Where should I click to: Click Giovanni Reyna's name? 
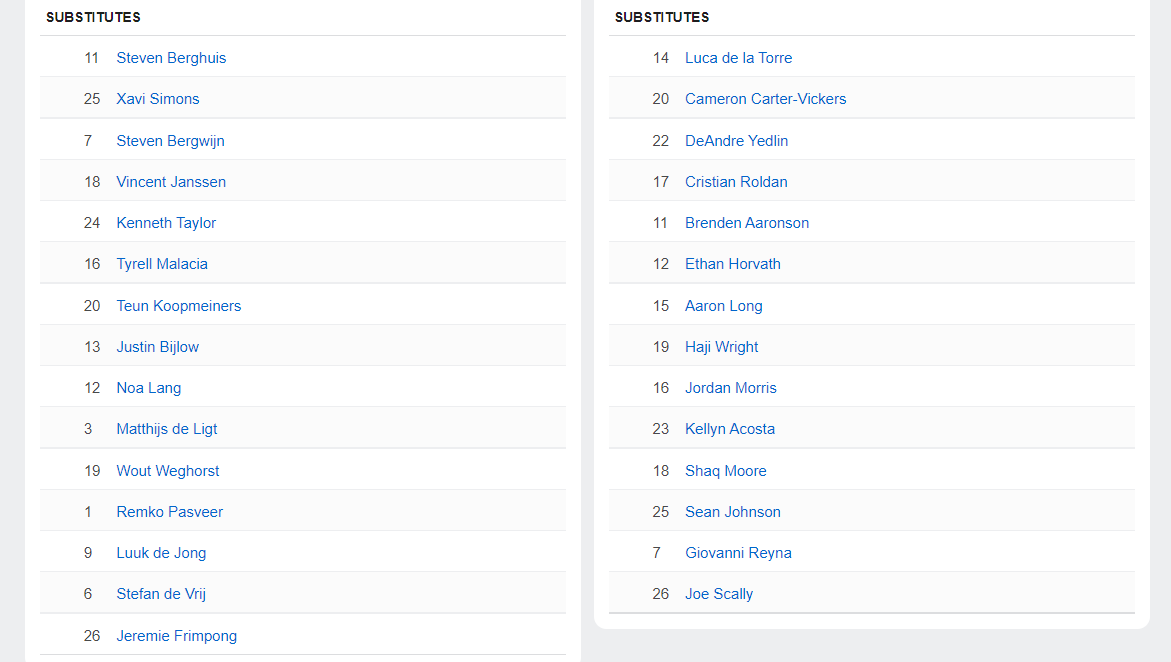pos(738,553)
